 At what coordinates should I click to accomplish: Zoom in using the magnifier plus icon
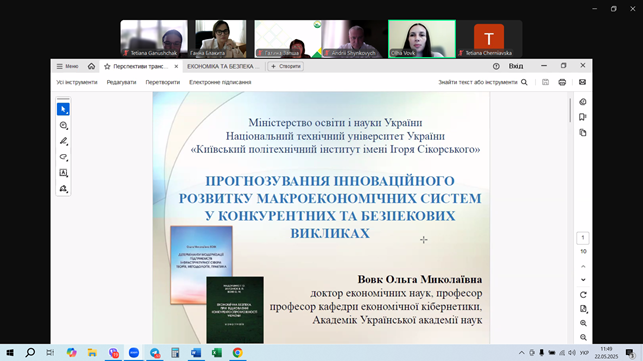pos(583,323)
